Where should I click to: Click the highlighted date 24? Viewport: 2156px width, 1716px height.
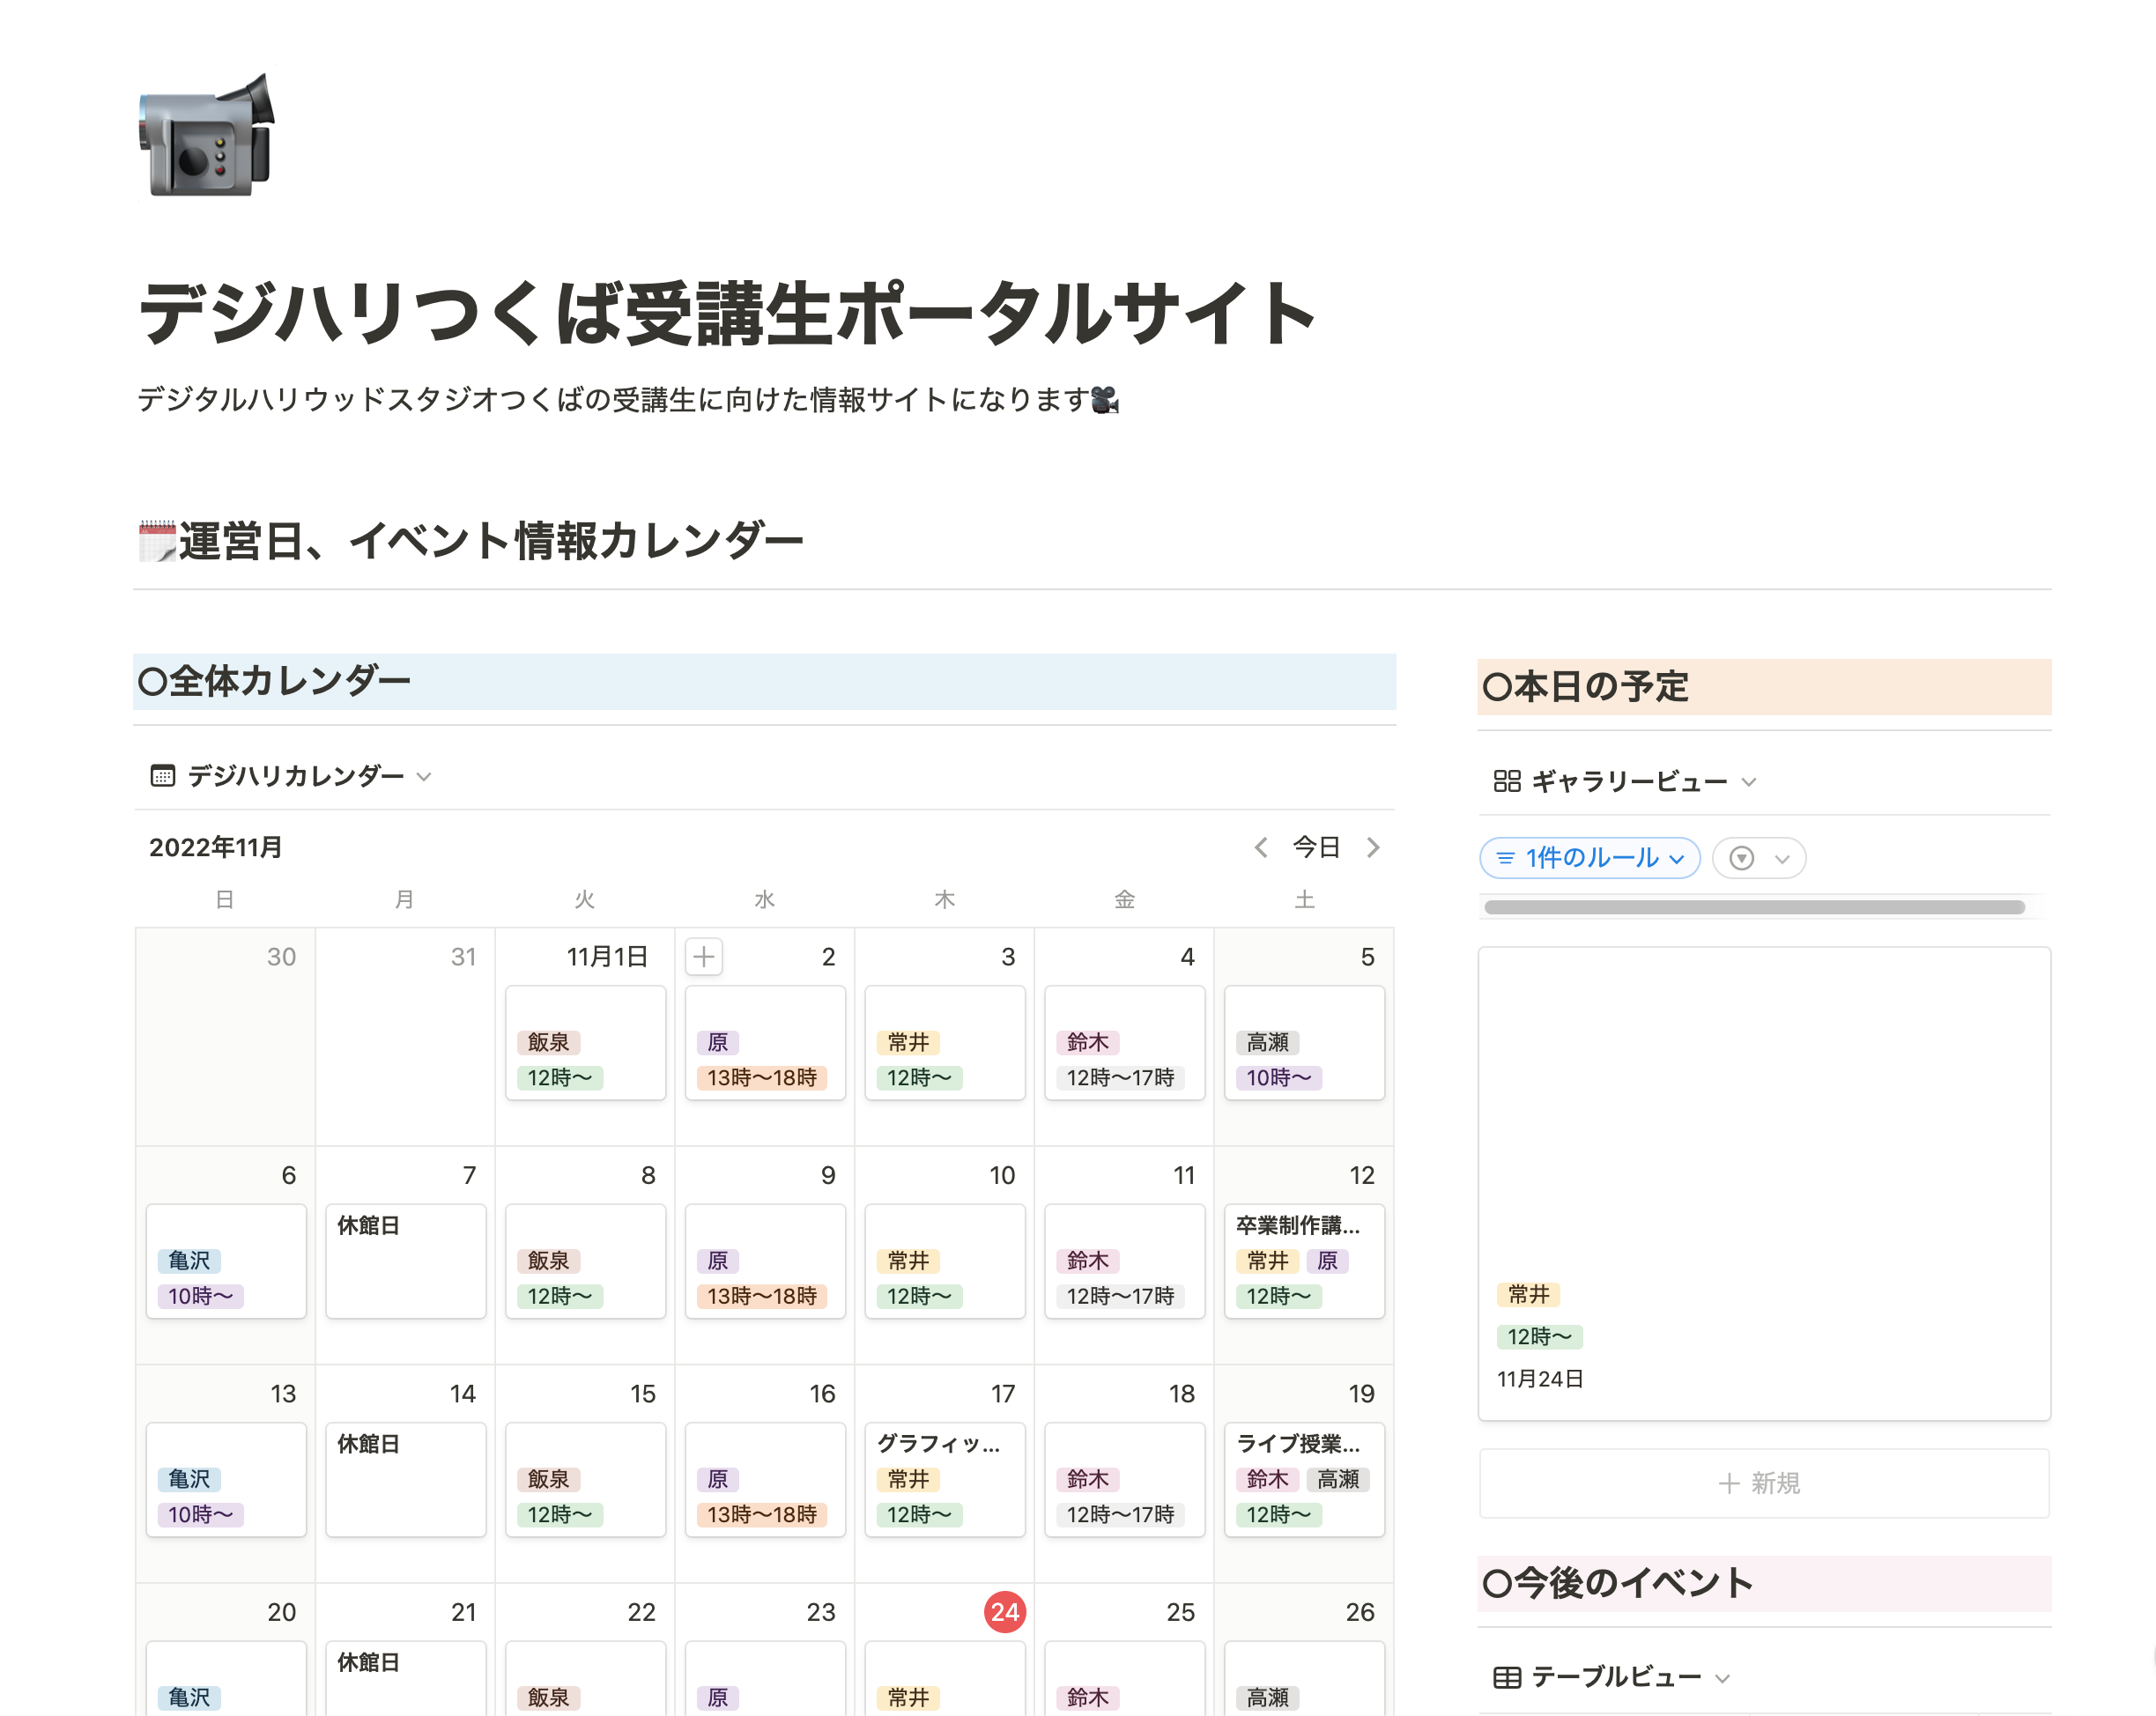pyautogui.click(x=1005, y=1612)
